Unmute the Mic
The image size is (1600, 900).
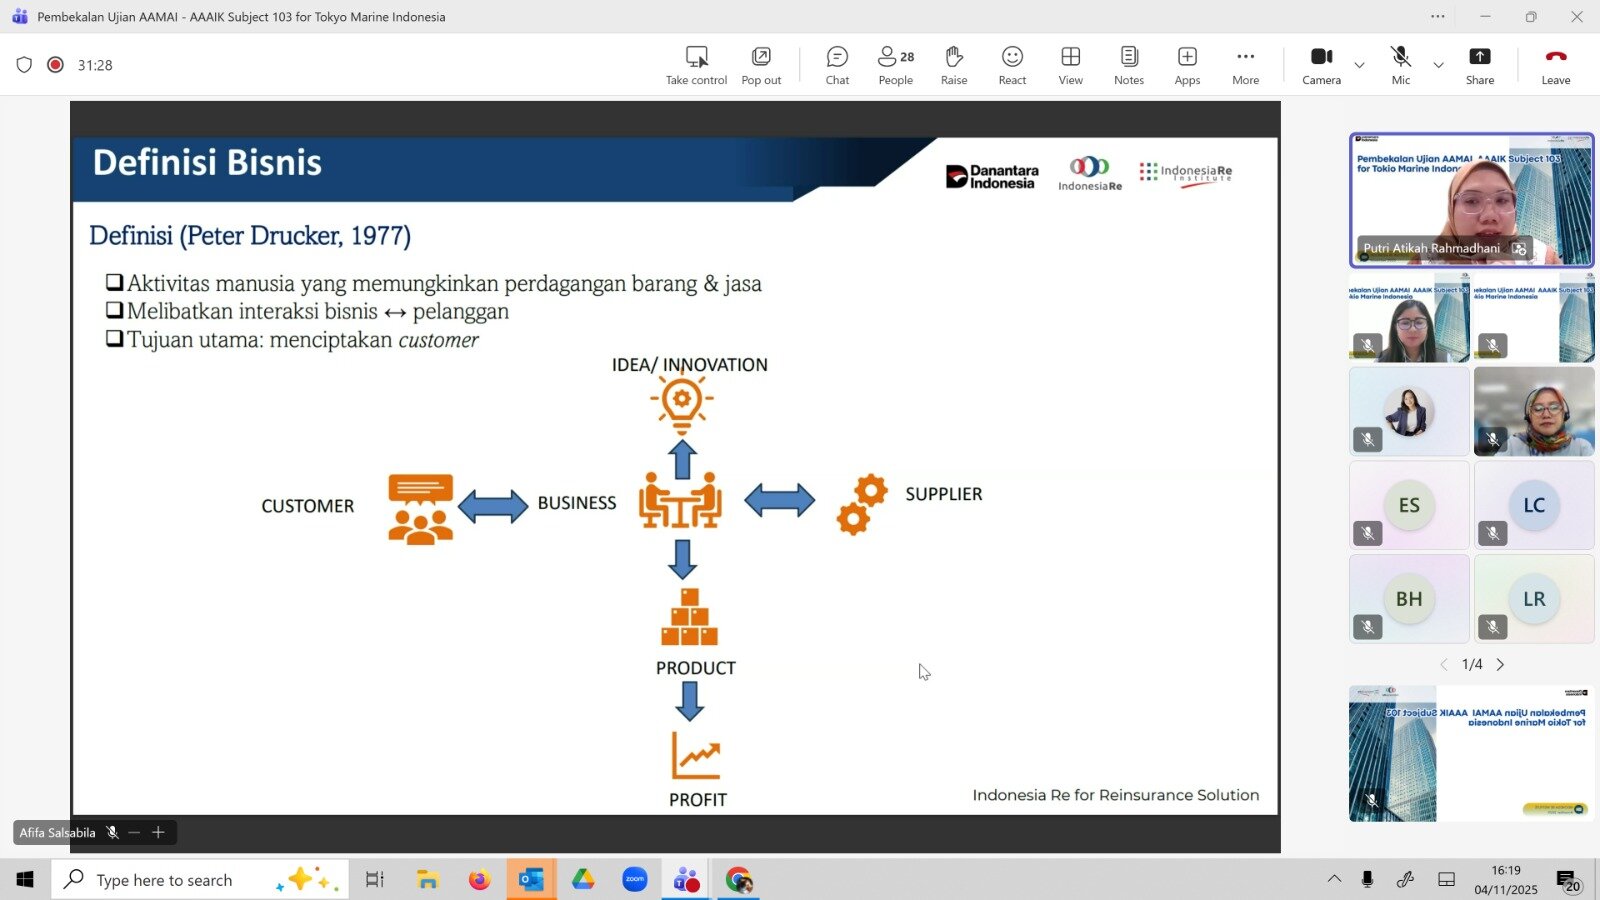coord(1400,65)
